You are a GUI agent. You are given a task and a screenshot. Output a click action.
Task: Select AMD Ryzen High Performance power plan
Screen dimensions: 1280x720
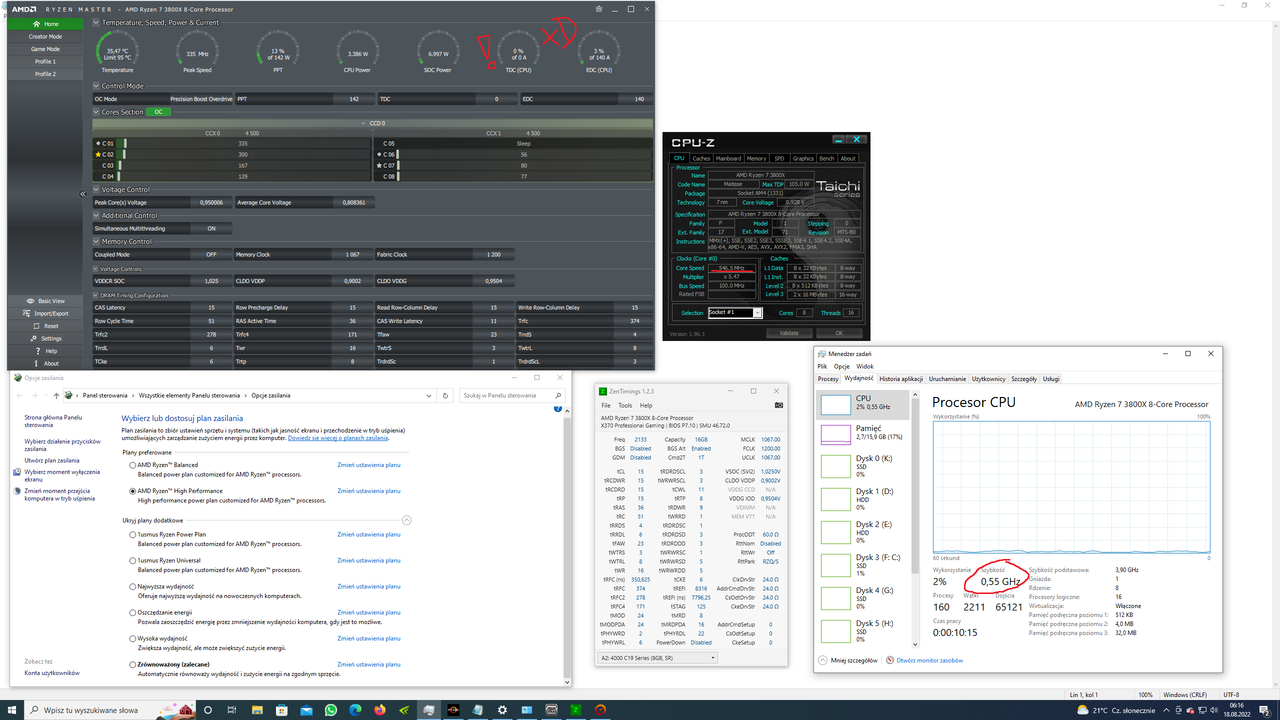pos(133,491)
